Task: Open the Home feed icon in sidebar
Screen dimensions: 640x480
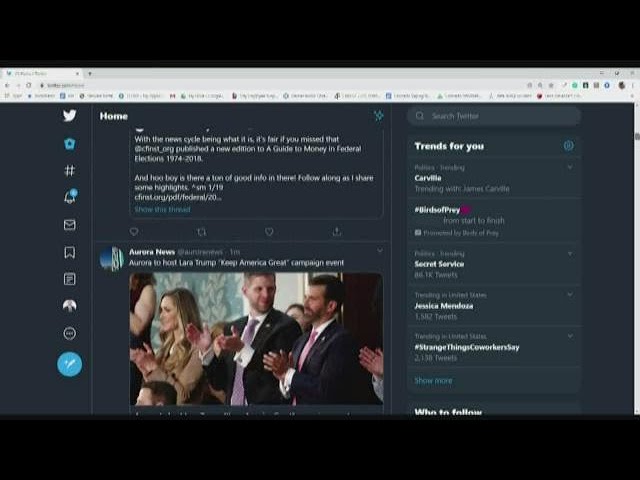Action: tap(70, 144)
